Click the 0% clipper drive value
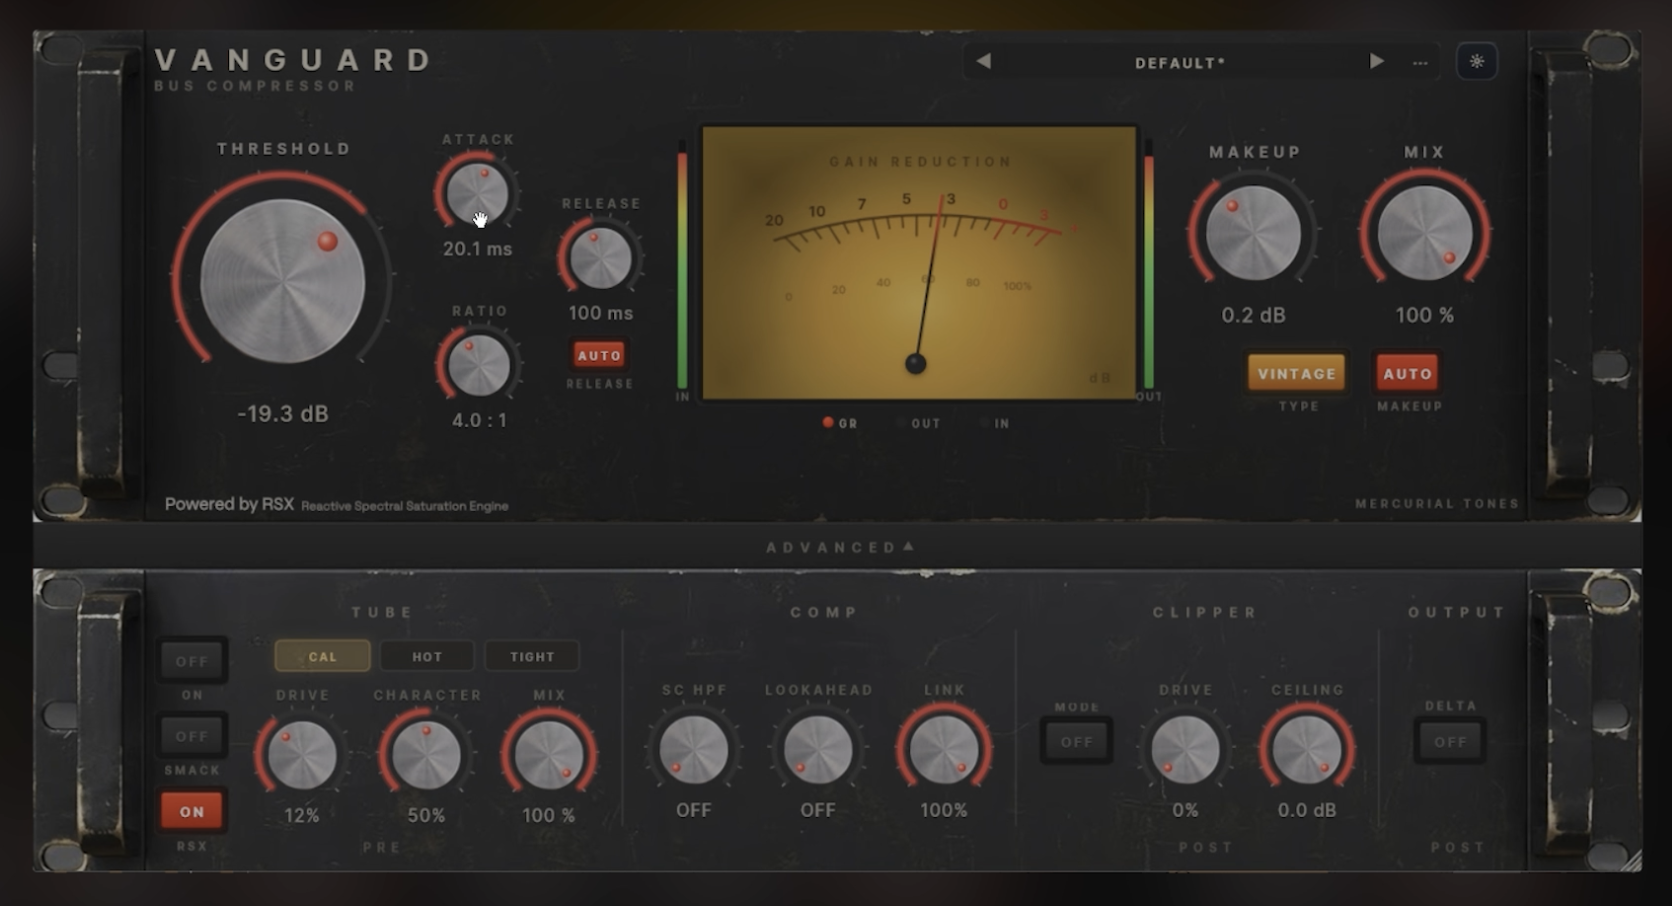Screen dimensions: 1672x906 (x=1185, y=810)
